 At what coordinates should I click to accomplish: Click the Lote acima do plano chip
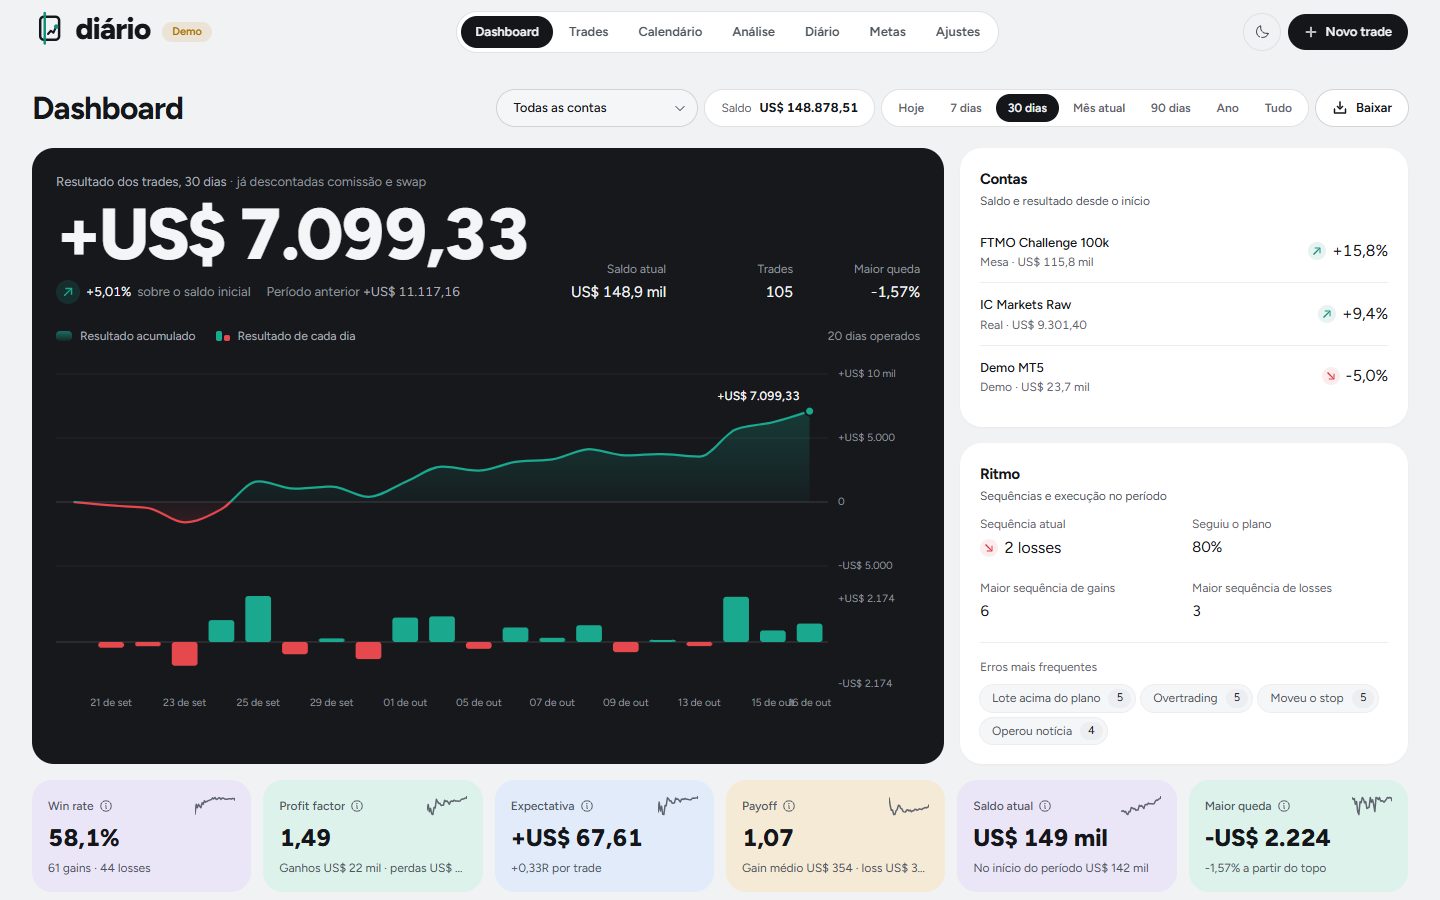[x=1057, y=698]
